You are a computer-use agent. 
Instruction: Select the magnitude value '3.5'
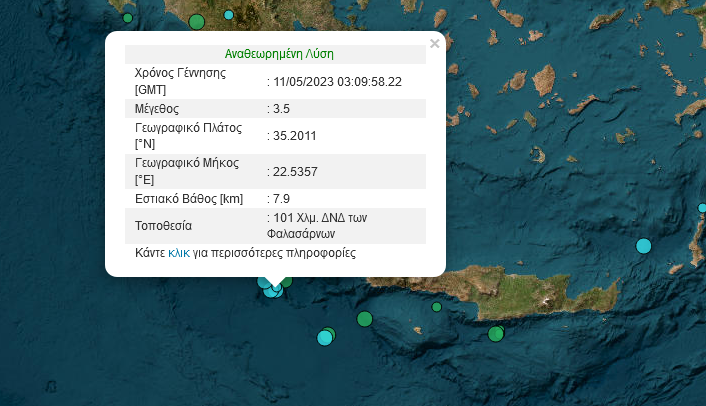click(281, 109)
